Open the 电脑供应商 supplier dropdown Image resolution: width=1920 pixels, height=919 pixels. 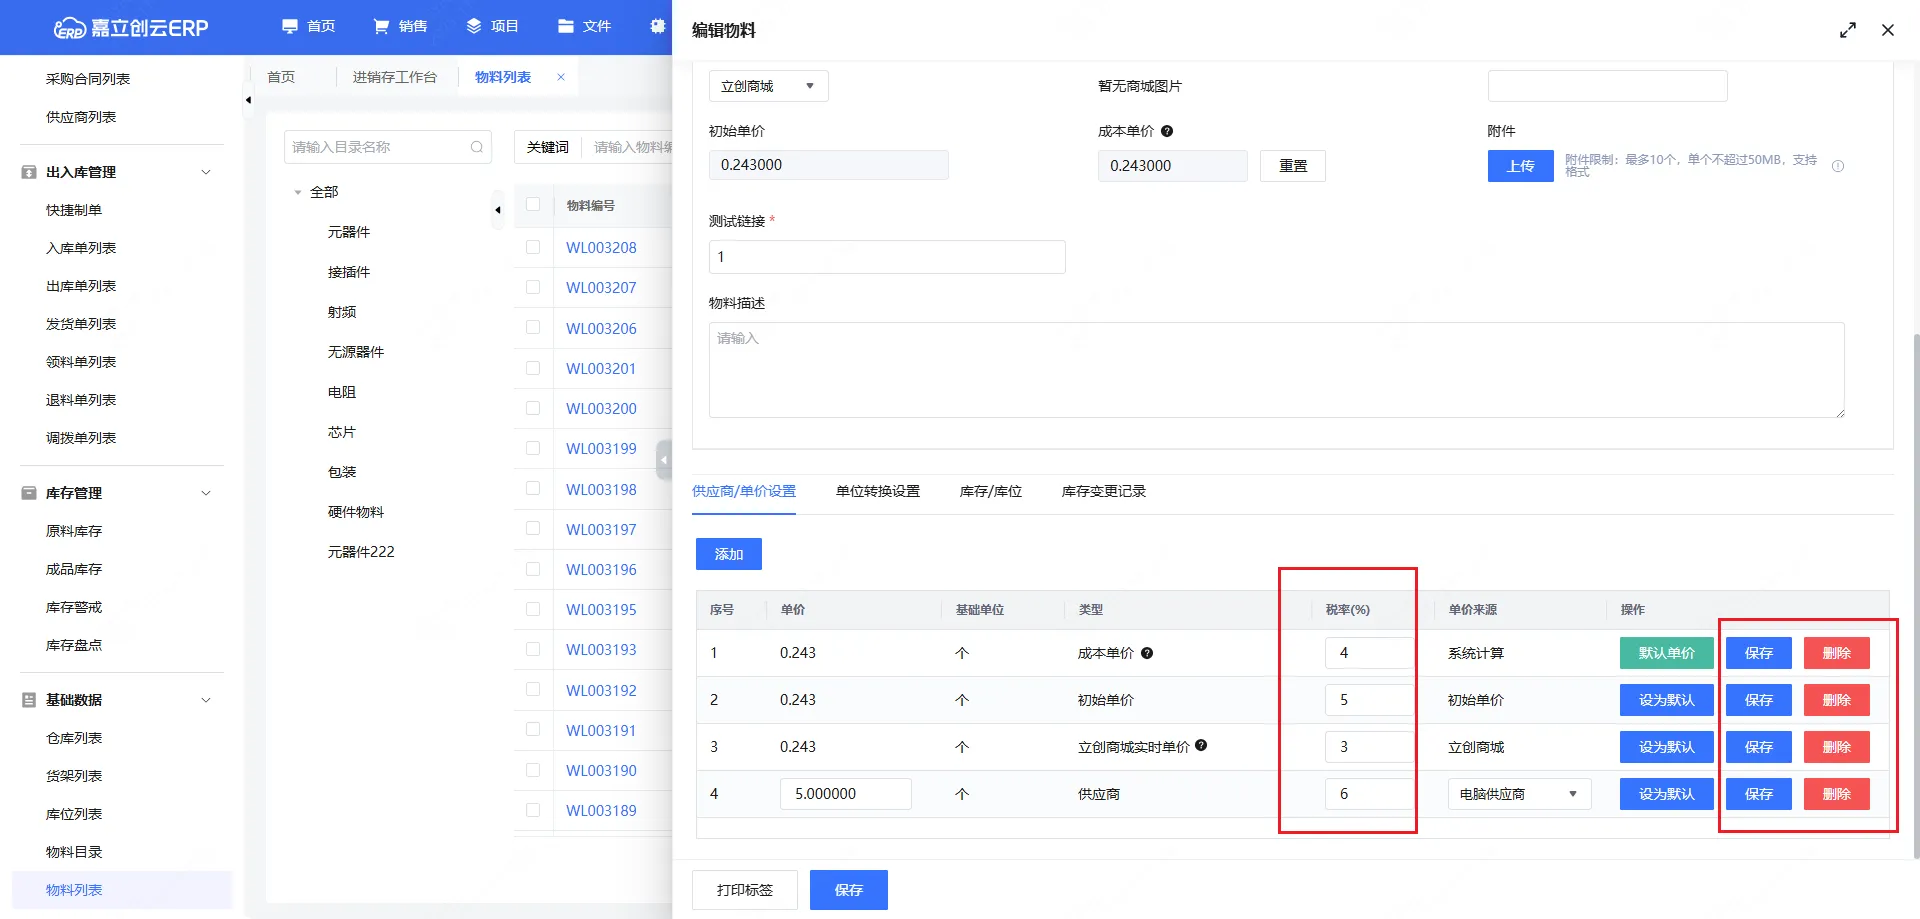1518,794
